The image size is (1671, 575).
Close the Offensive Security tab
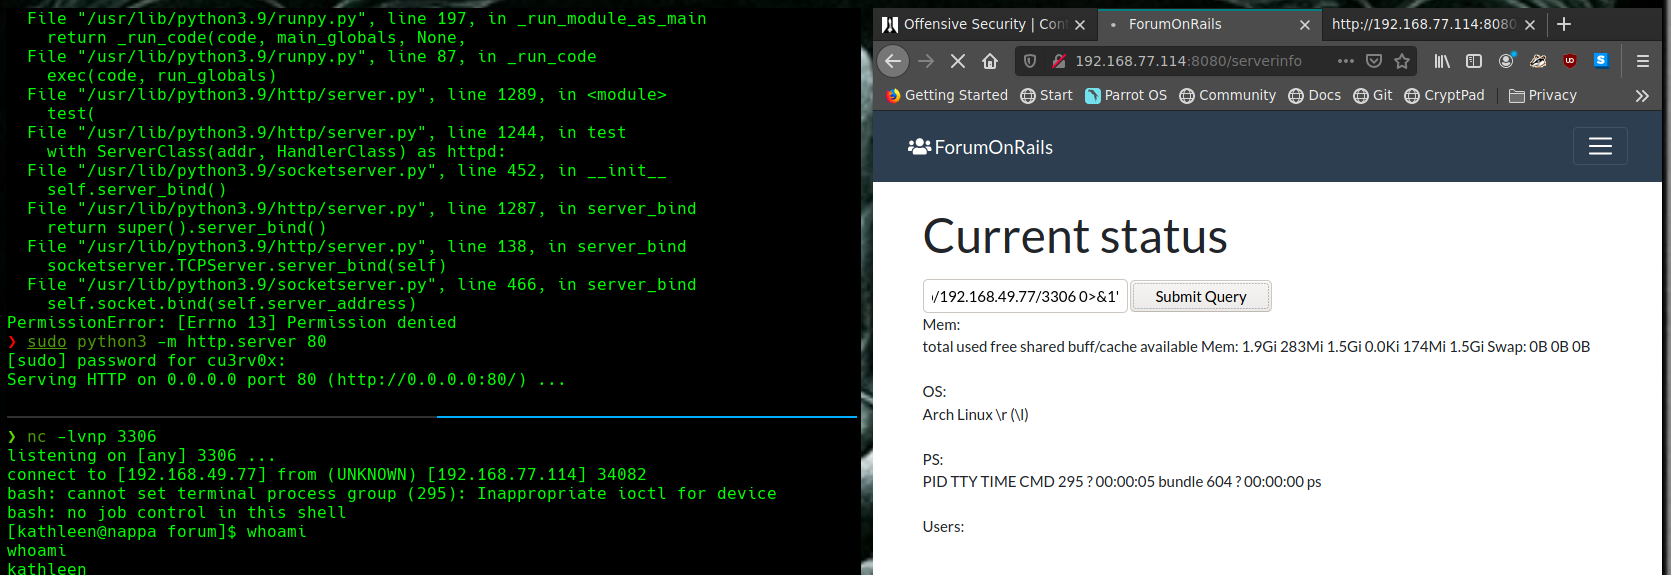pyautogui.click(x=1080, y=25)
